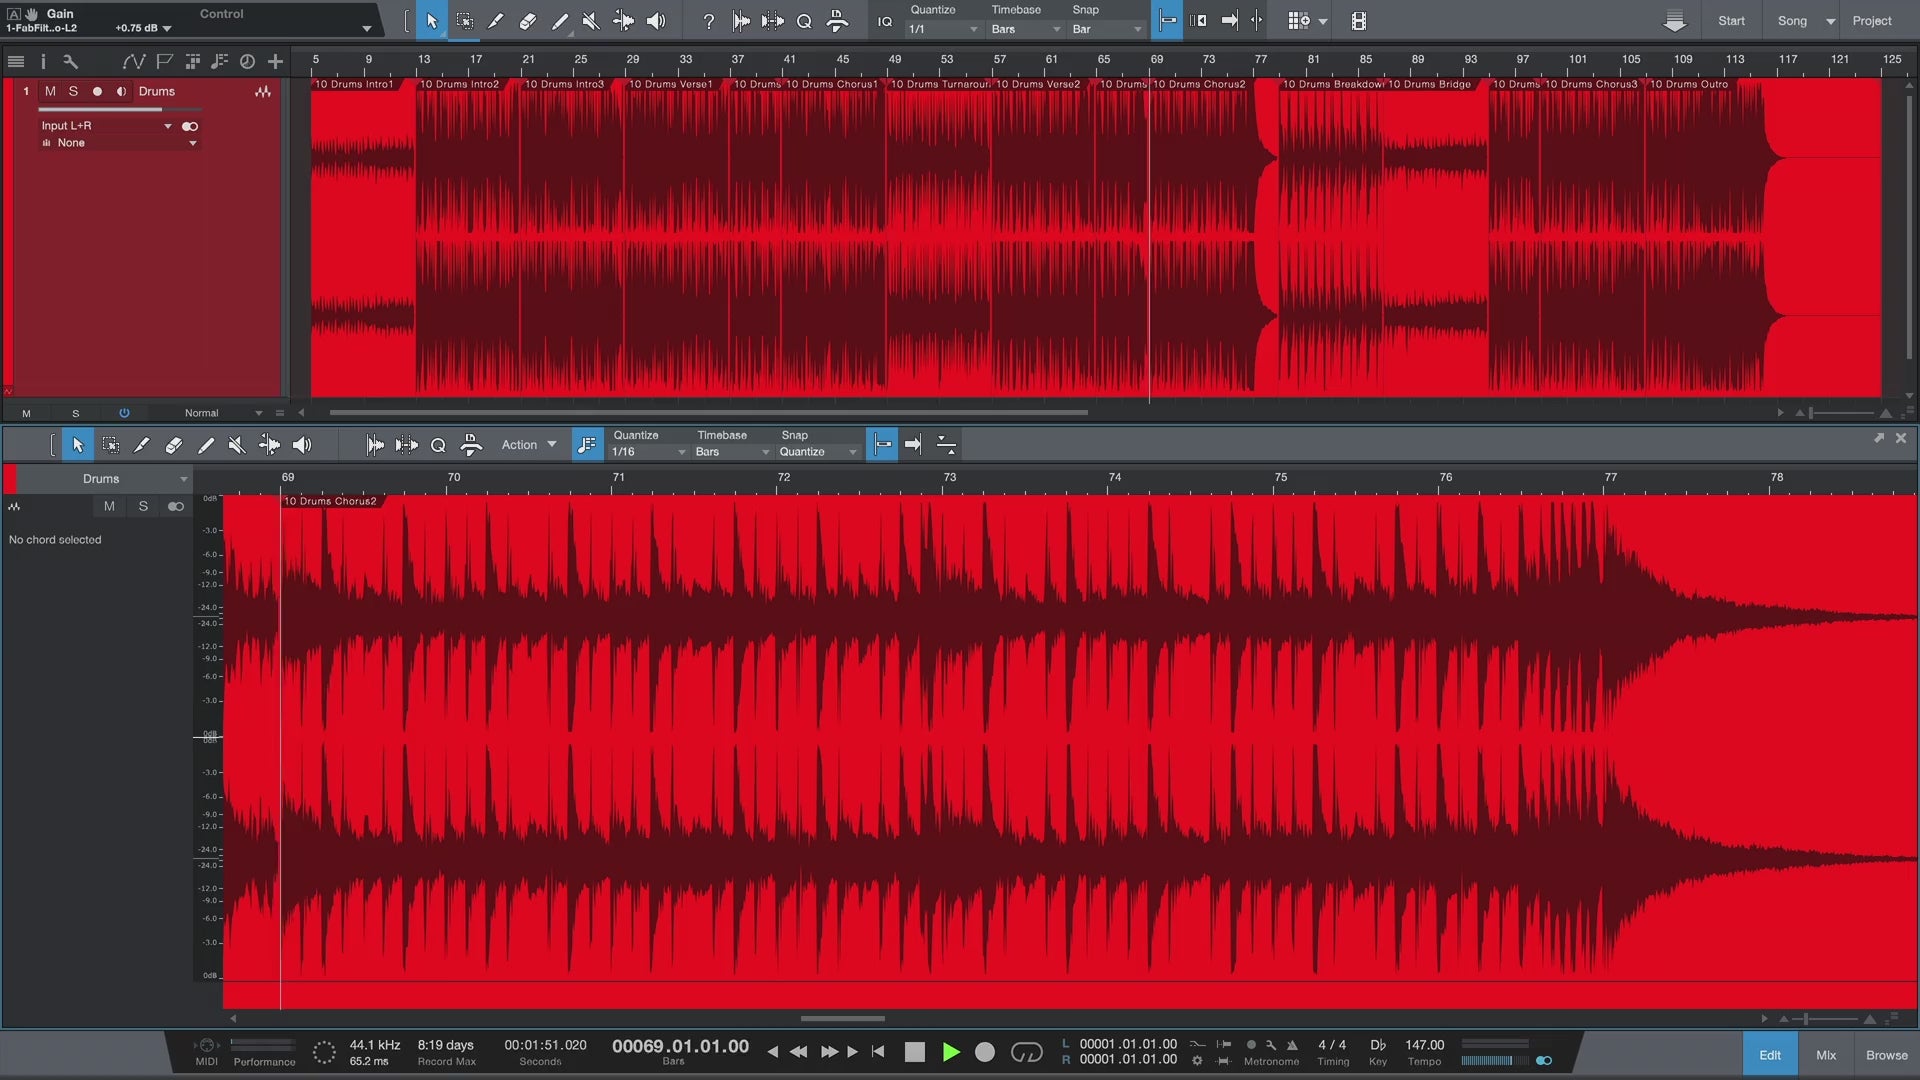Click the Start page button

coord(1731,21)
